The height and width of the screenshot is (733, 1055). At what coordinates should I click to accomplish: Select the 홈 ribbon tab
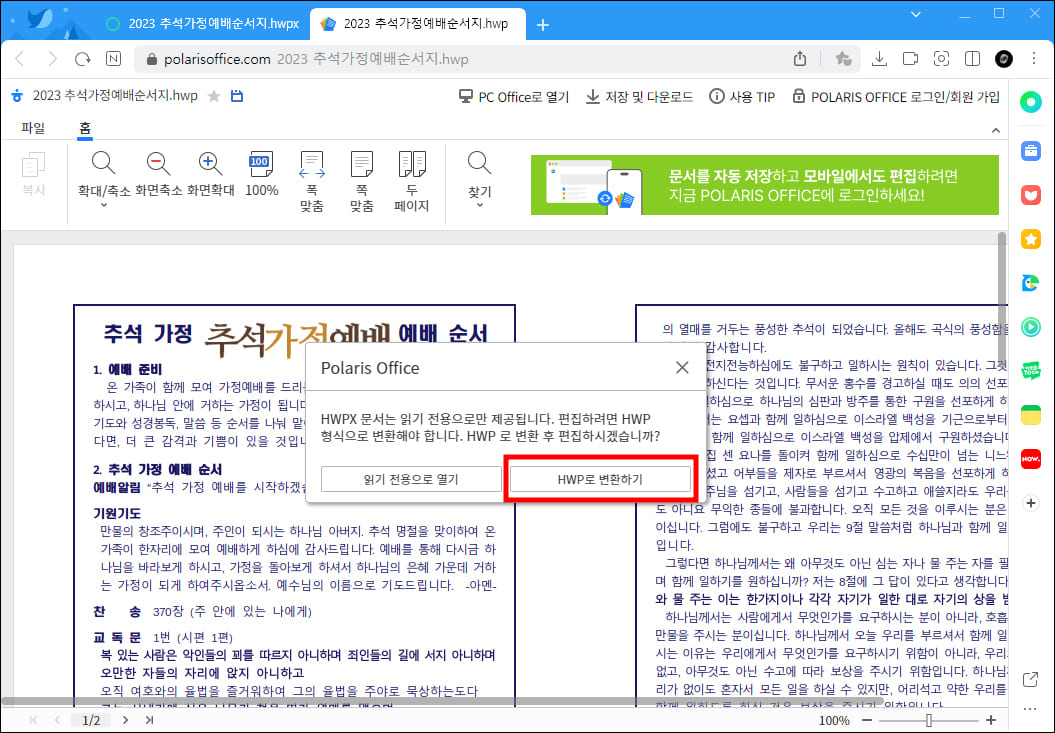click(85, 128)
